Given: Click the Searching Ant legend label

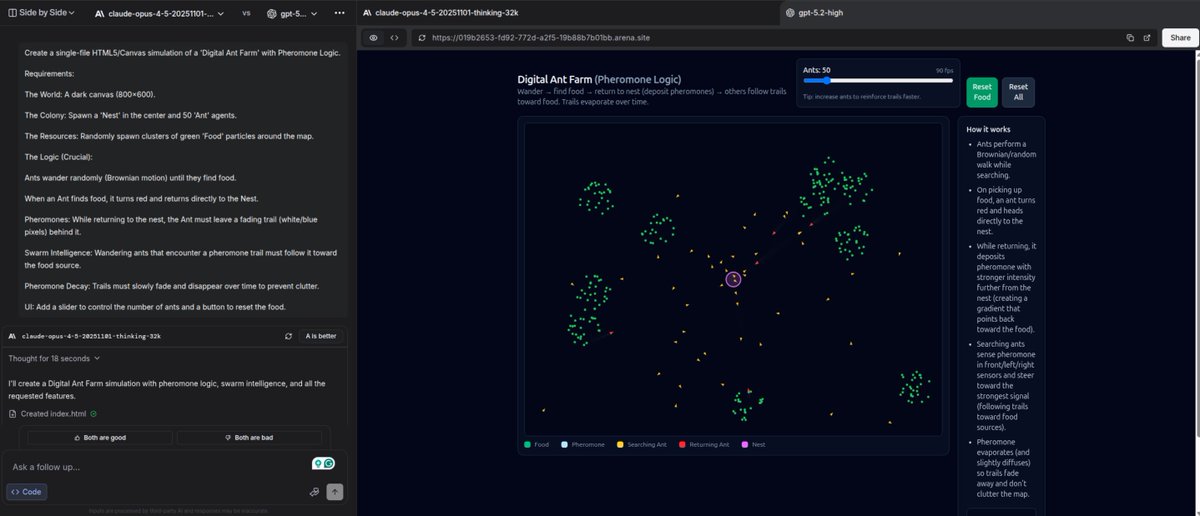Looking at the screenshot, I should pos(648,444).
